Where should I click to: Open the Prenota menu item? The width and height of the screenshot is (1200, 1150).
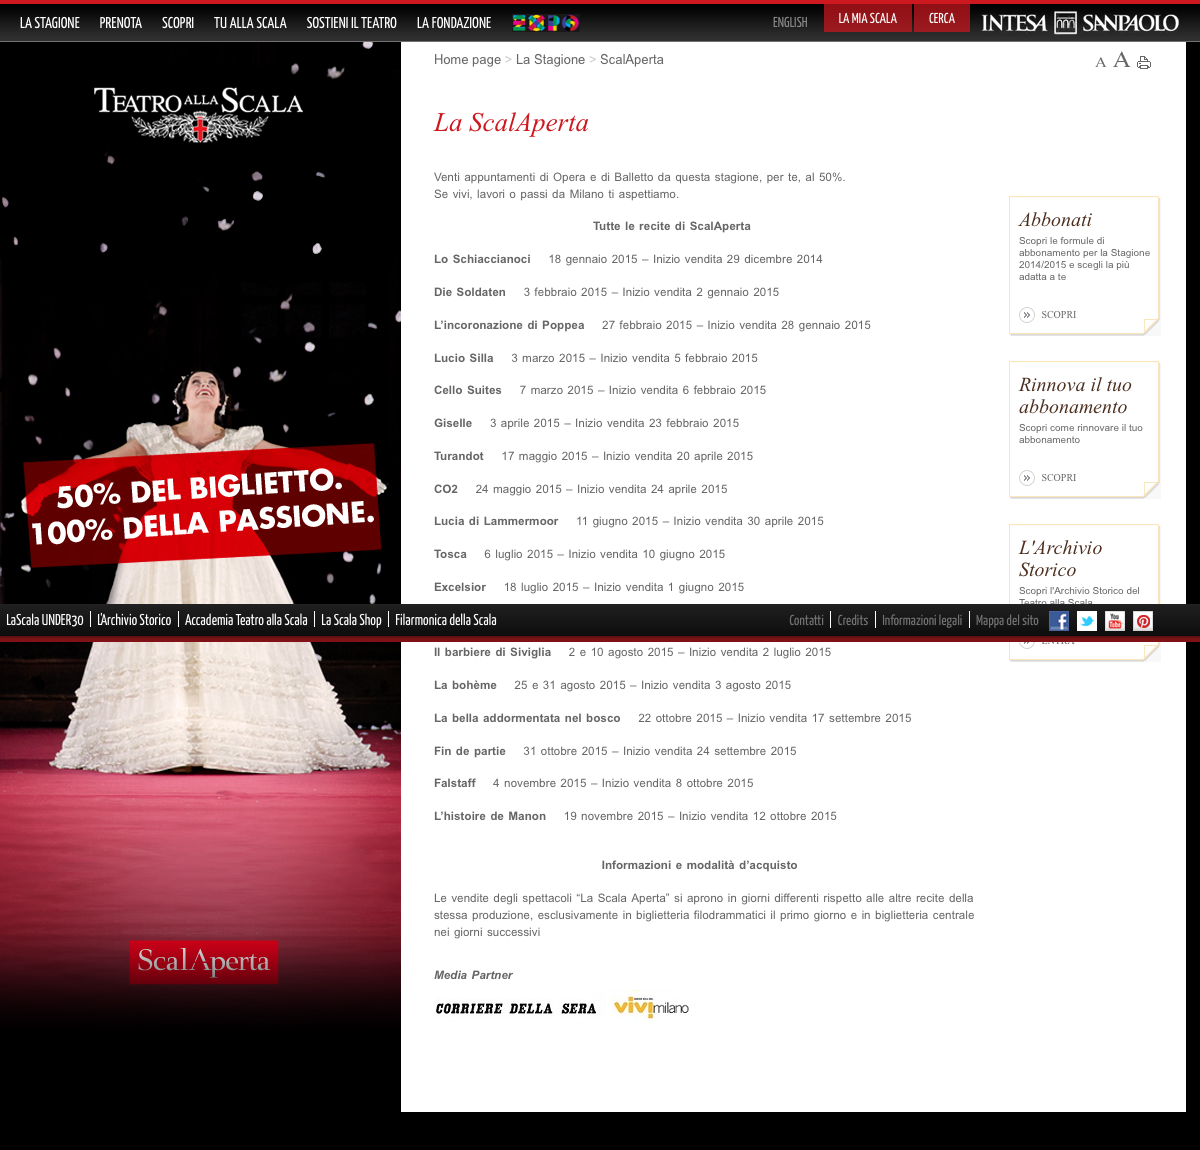click(x=121, y=23)
